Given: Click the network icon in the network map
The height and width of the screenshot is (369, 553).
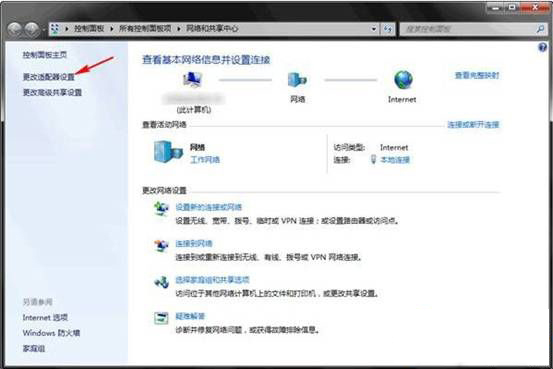Looking at the screenshot, I should (x=297, y=80).
